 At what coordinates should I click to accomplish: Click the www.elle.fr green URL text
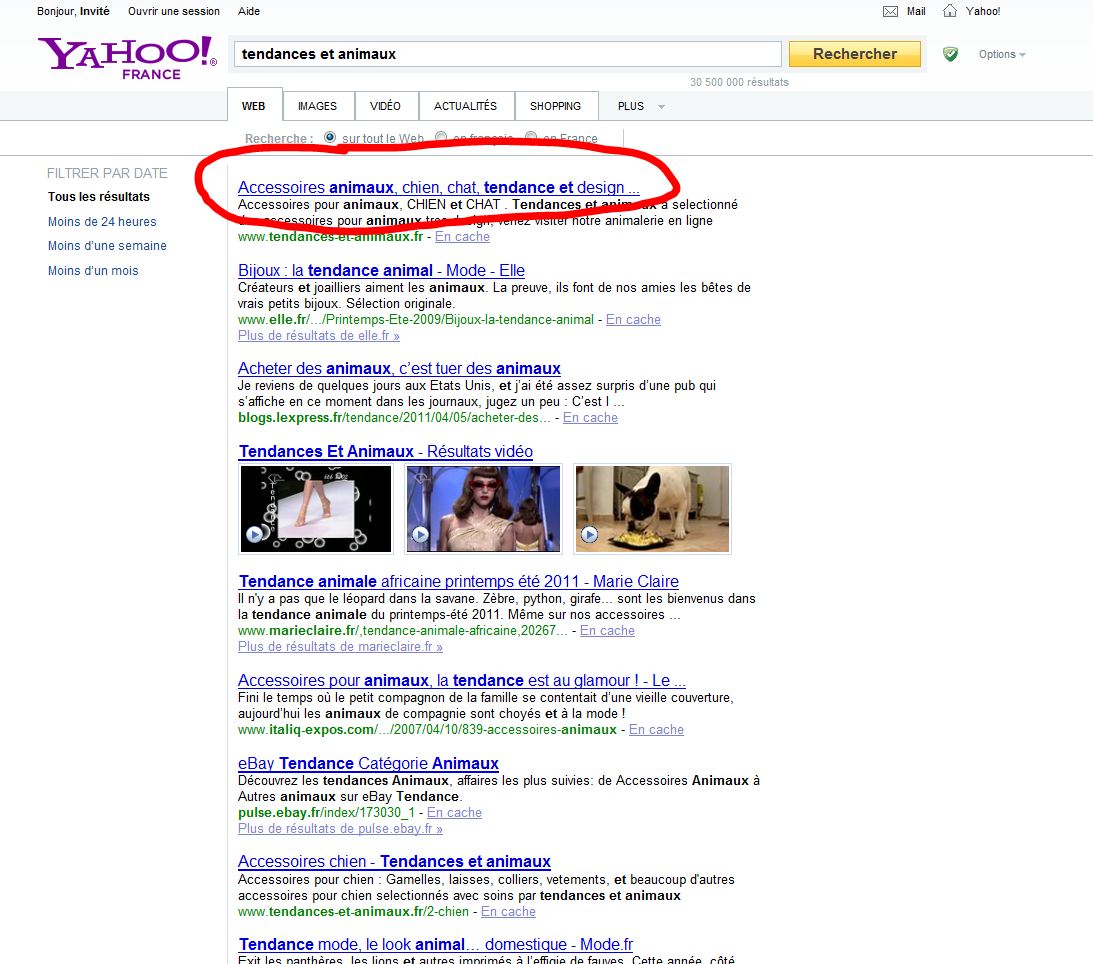click(x=415, y=319)
